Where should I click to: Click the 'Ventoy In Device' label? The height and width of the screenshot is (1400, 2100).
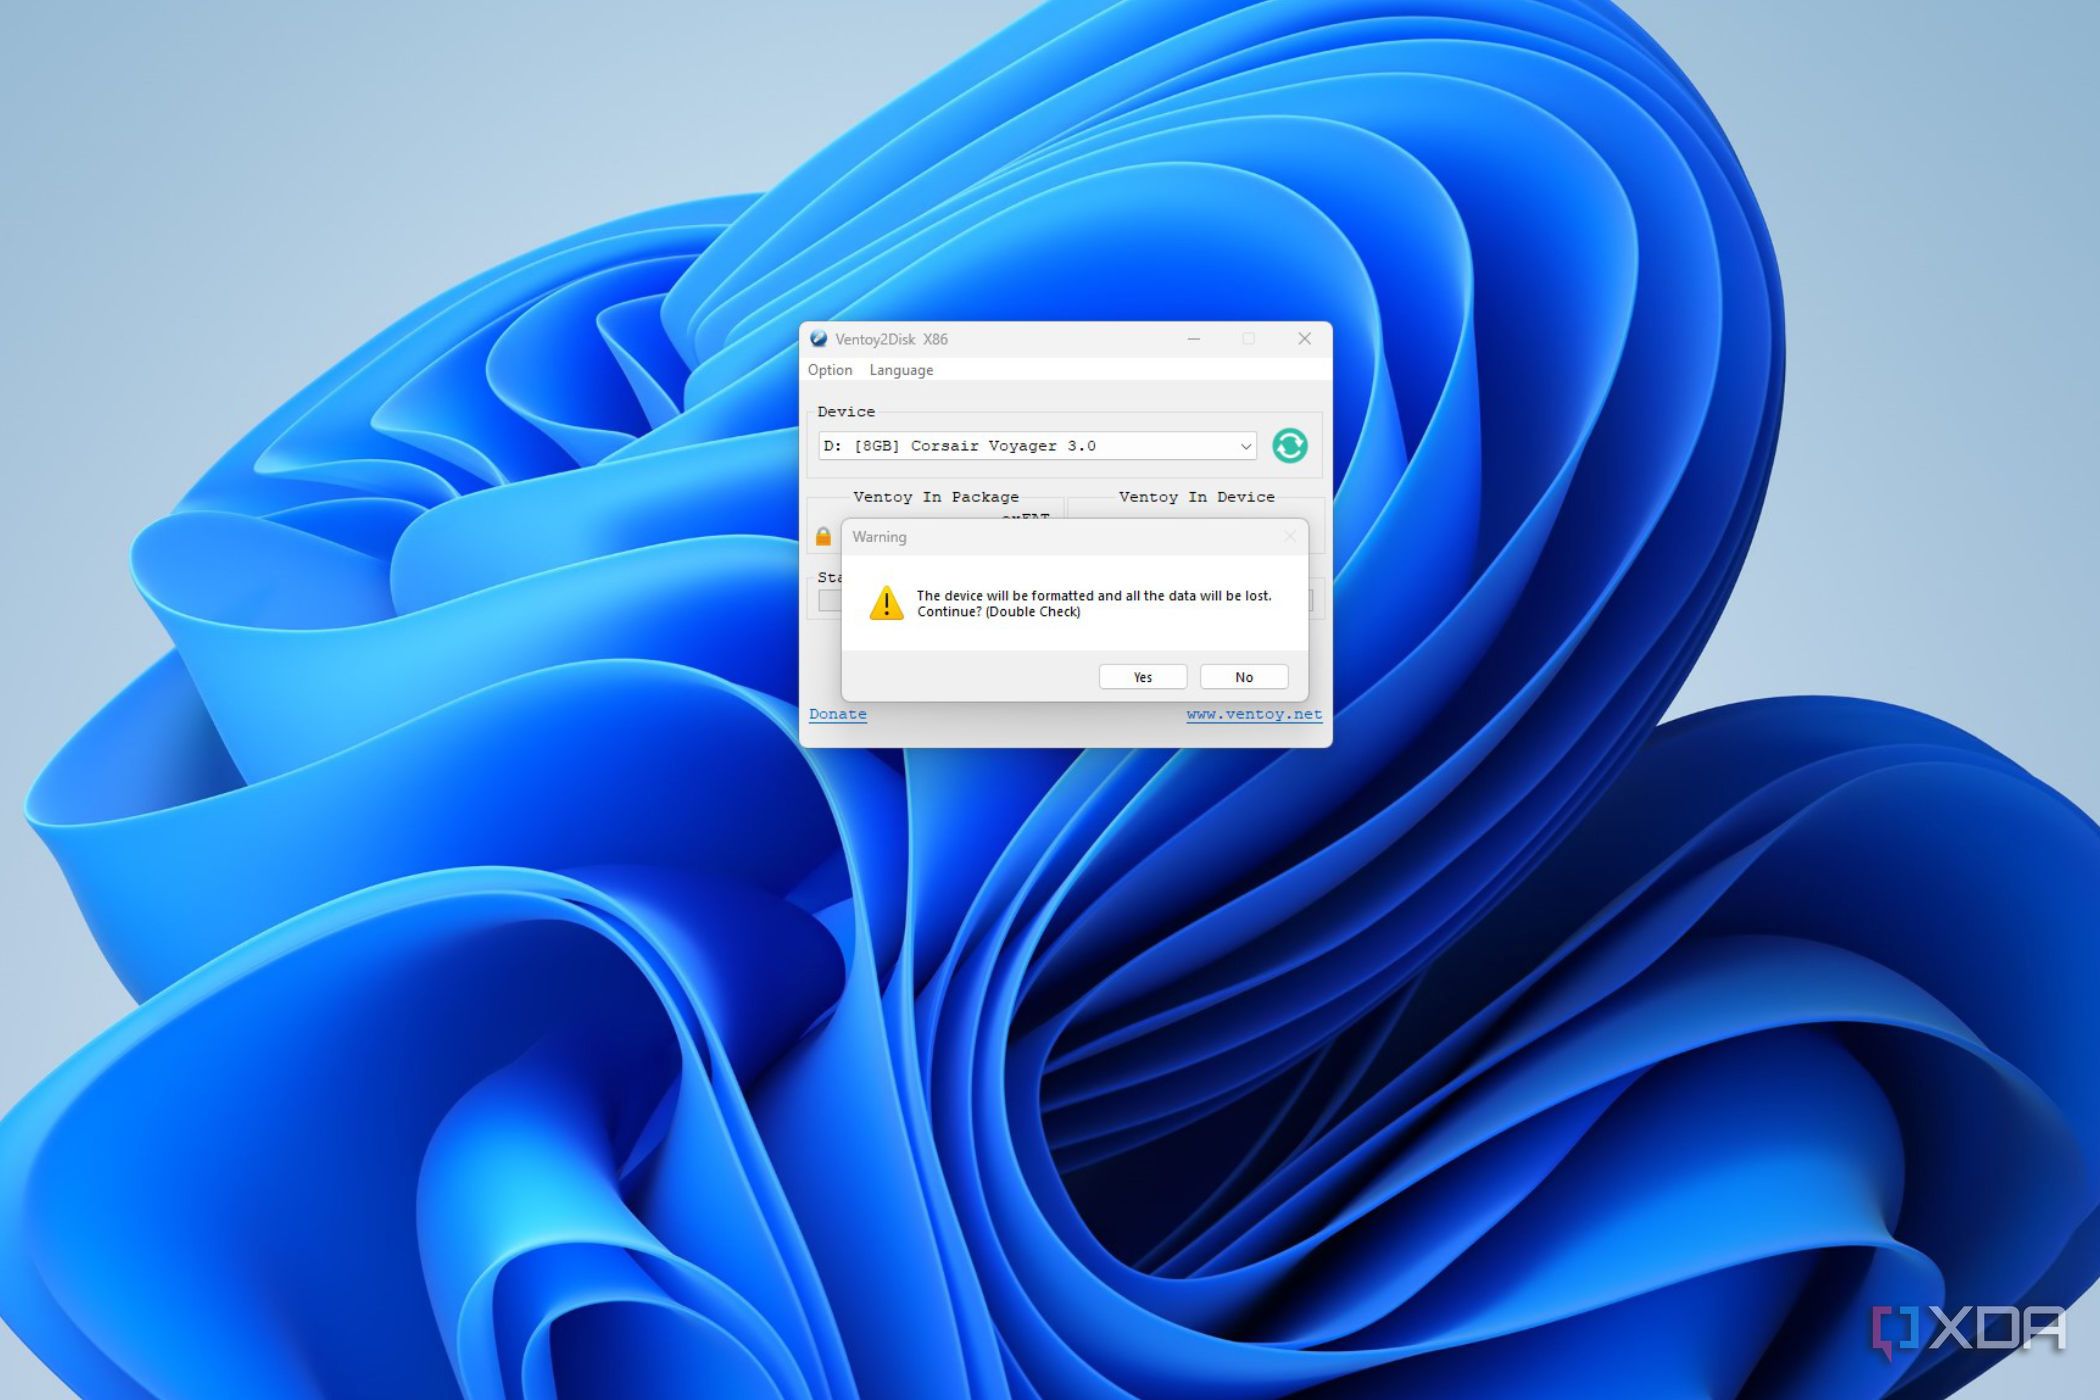coord(1196,497)
